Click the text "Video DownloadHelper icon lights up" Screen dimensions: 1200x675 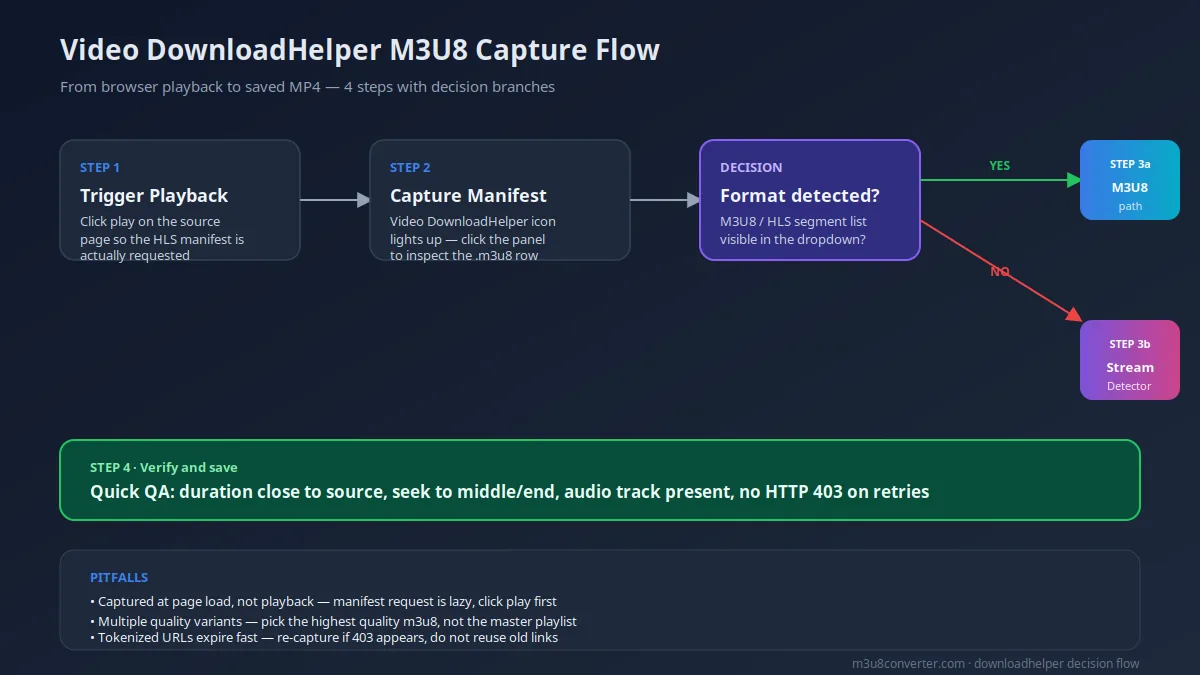coord(473,230)
